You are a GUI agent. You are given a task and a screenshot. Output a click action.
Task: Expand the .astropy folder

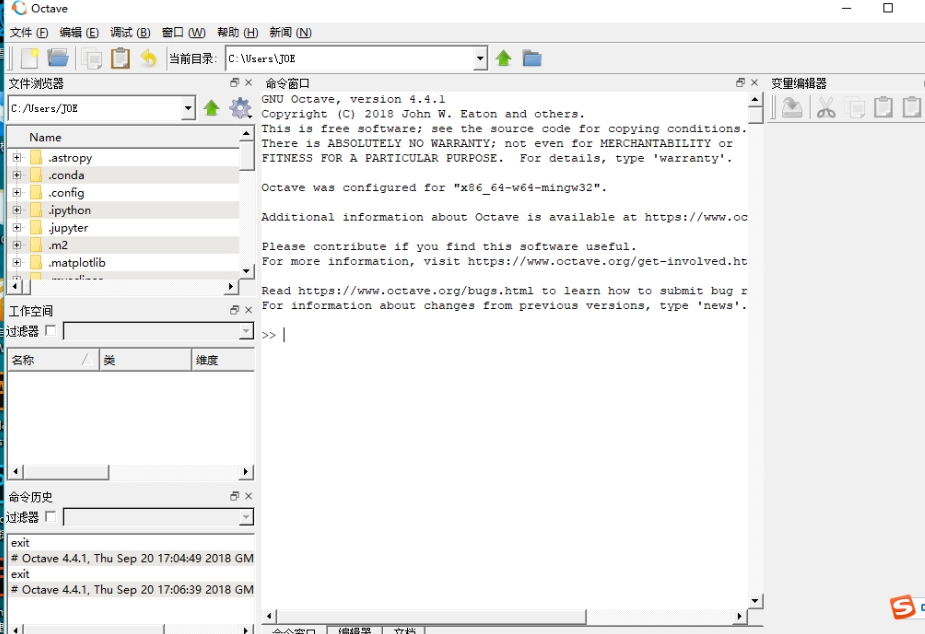coord(17,157)
